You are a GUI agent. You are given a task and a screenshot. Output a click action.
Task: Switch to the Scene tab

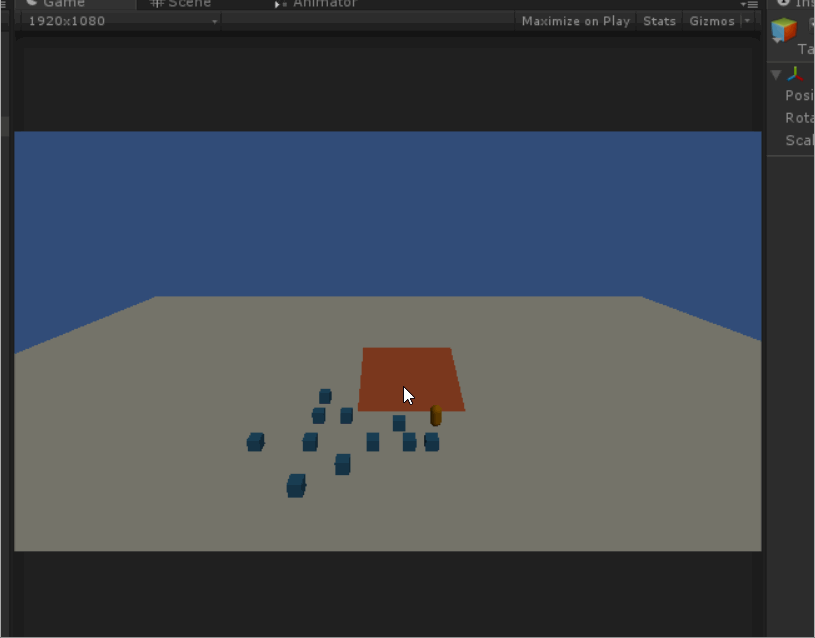click(x=181, y=4)
